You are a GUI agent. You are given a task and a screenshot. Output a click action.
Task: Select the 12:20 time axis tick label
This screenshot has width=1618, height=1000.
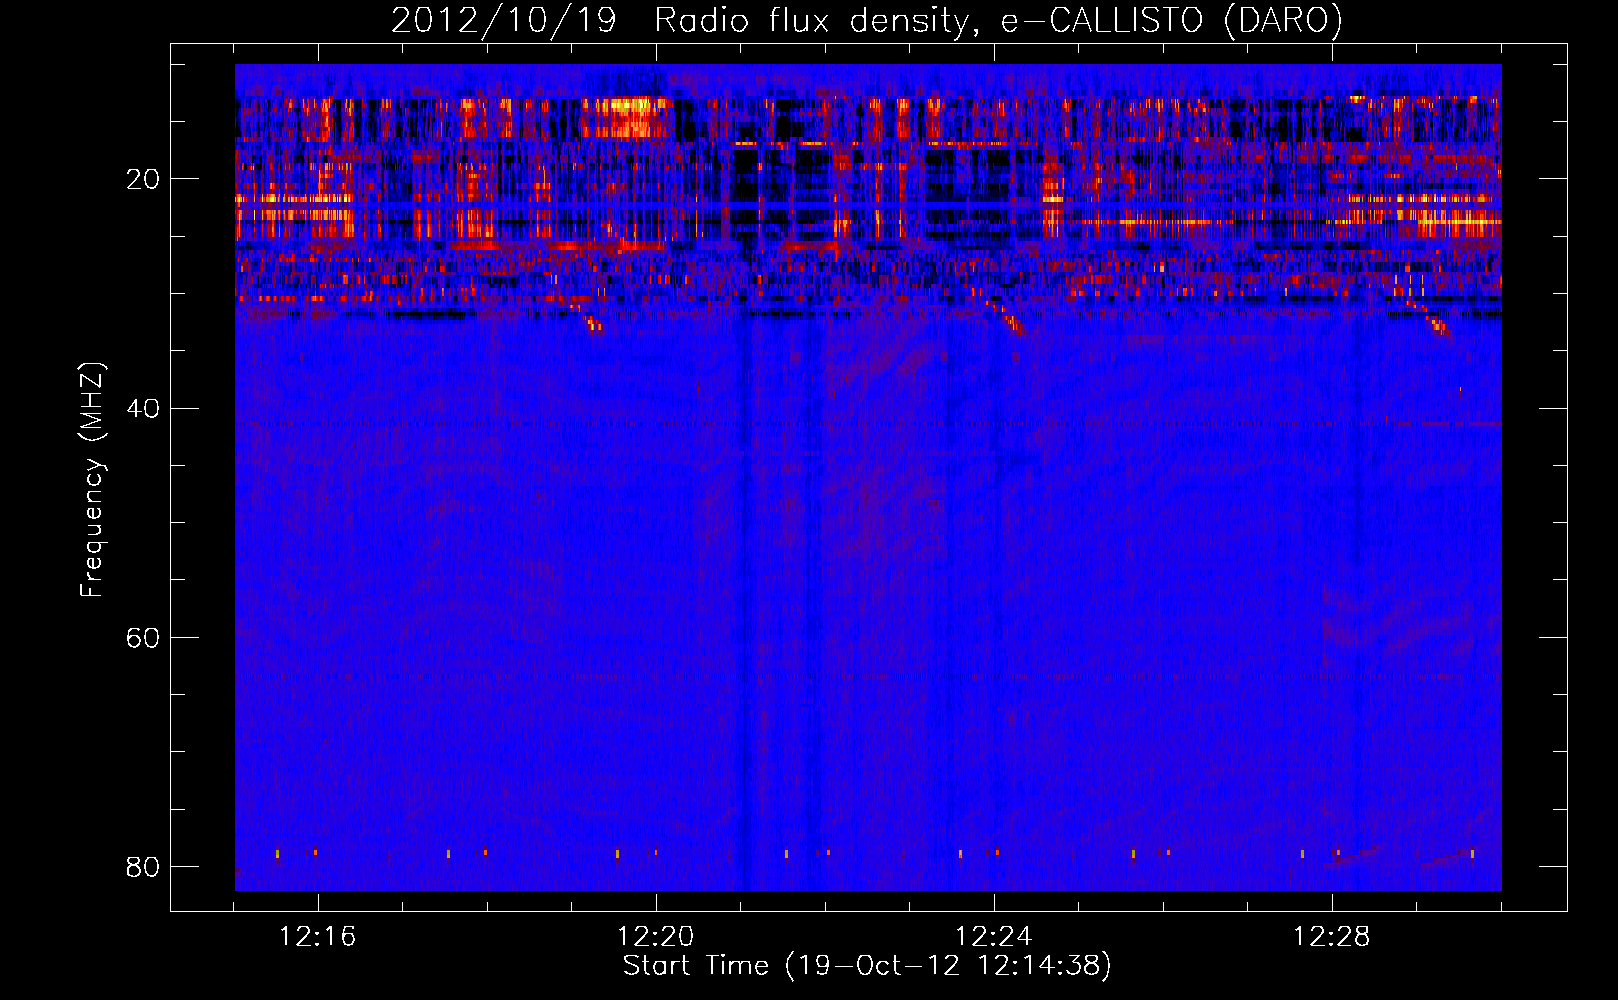click(x=656, y=937)
